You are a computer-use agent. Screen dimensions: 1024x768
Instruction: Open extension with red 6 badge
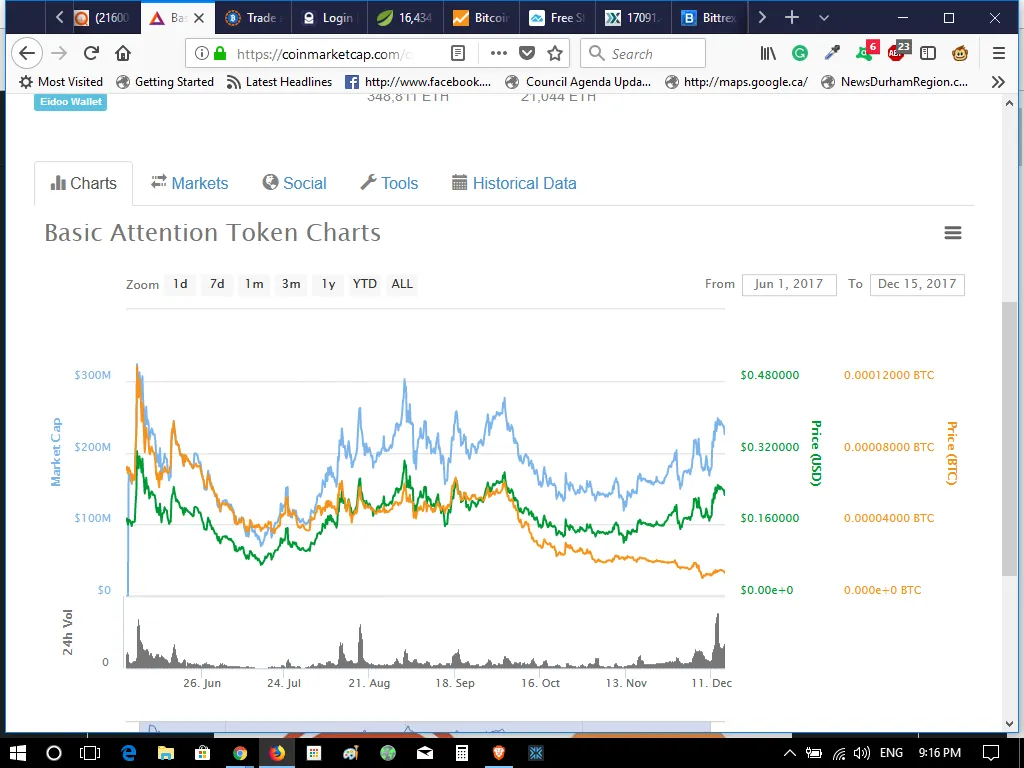pos(867,52)
